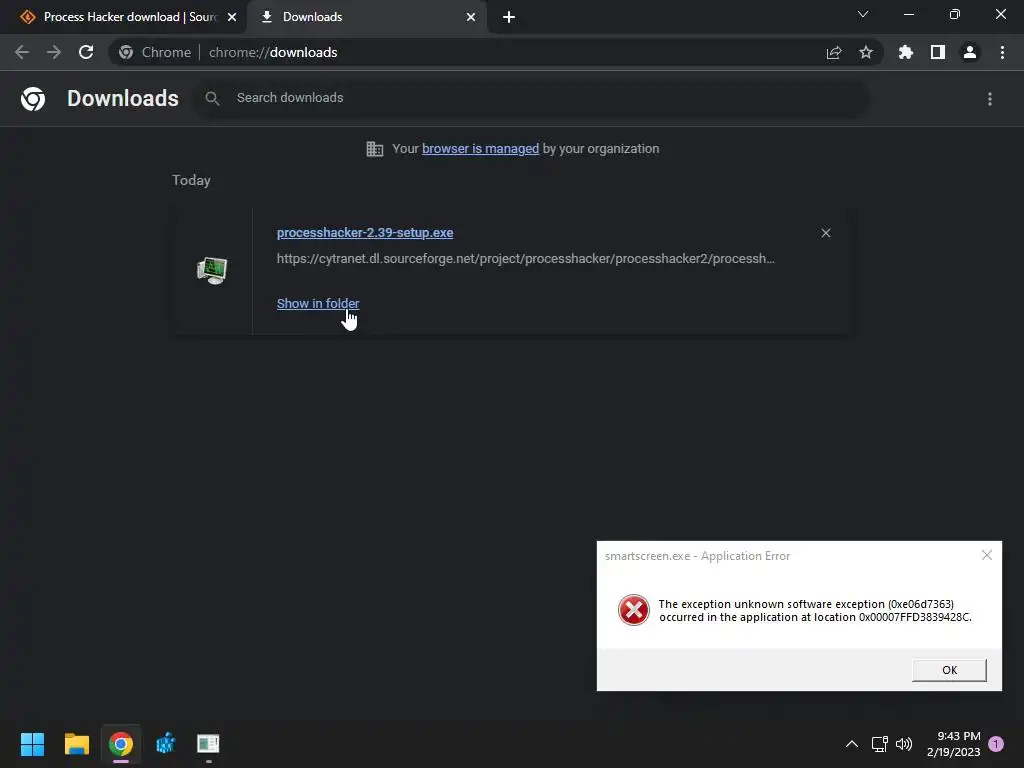1024x768 pixels.
Task: Open the Extensions puzzle icon
Action: 906,52
